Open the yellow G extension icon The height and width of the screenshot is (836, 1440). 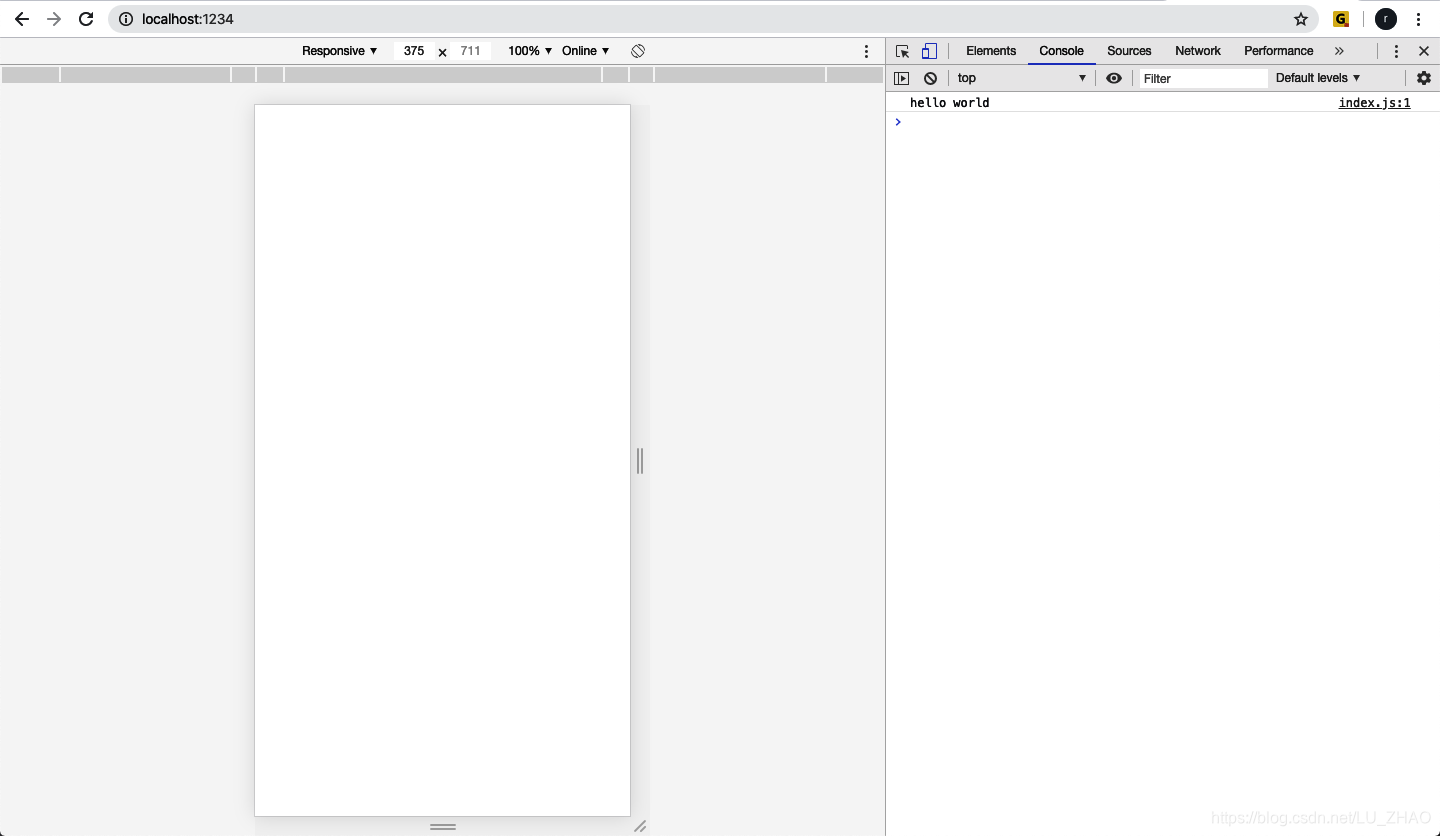[x=1341, y=19]
